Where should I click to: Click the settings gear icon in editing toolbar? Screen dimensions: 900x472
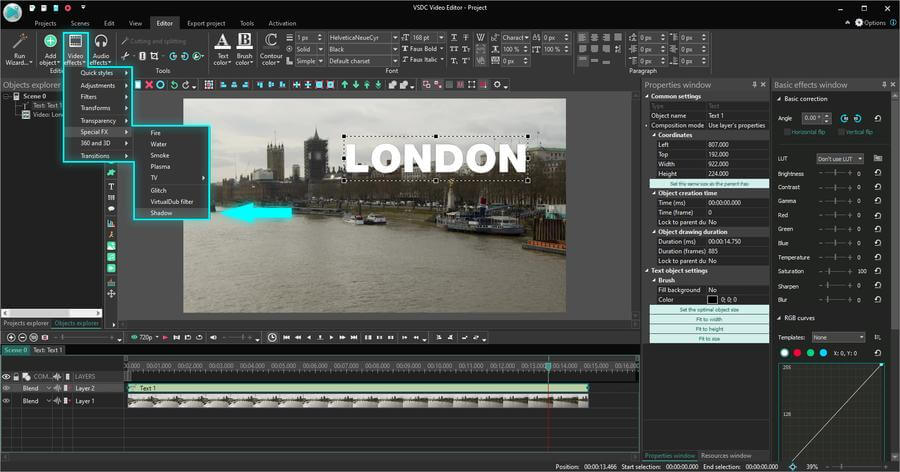coord(497,84)
